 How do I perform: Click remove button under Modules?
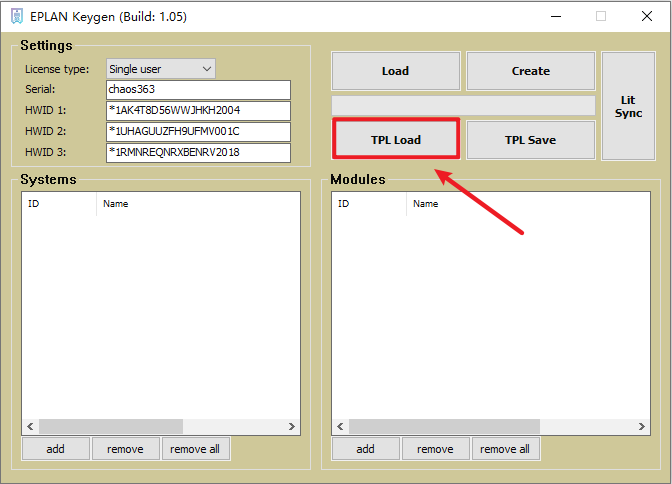pyautogui.click(x=435, y=449)
